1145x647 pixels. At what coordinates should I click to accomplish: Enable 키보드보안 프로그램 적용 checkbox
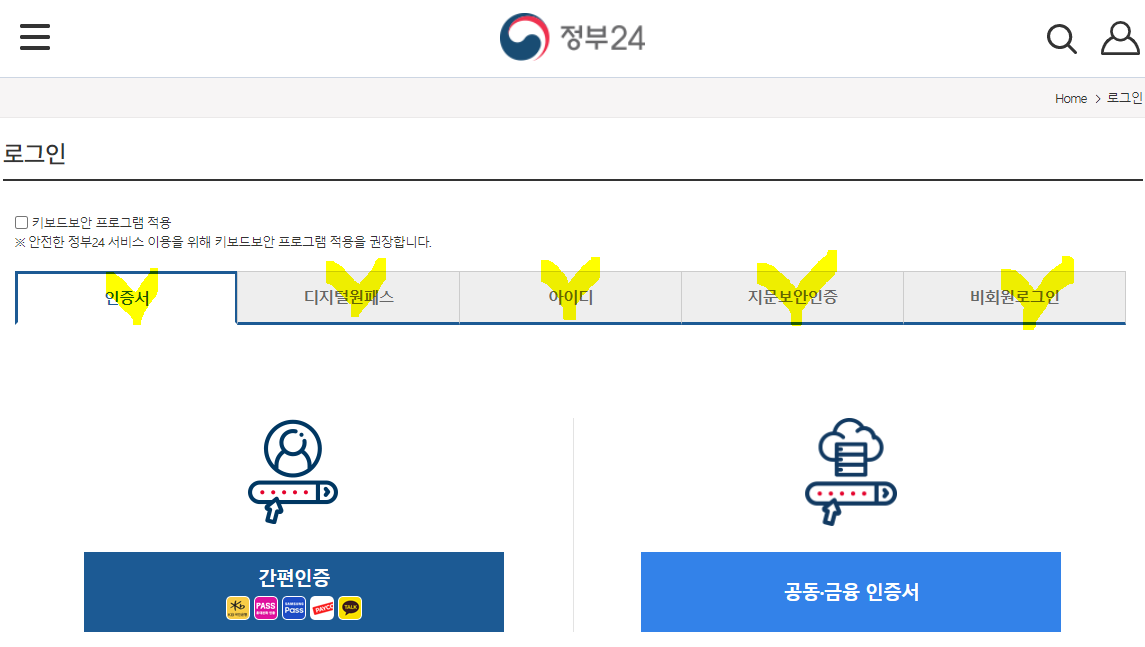[x=21, y=222]
